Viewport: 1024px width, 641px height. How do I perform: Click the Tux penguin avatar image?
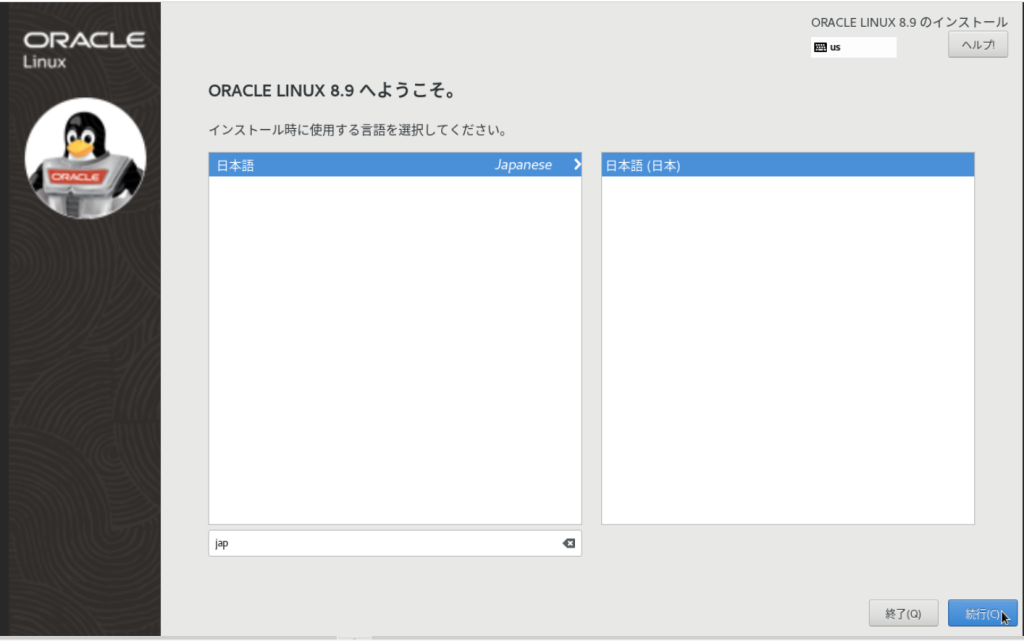coord(84,158)
